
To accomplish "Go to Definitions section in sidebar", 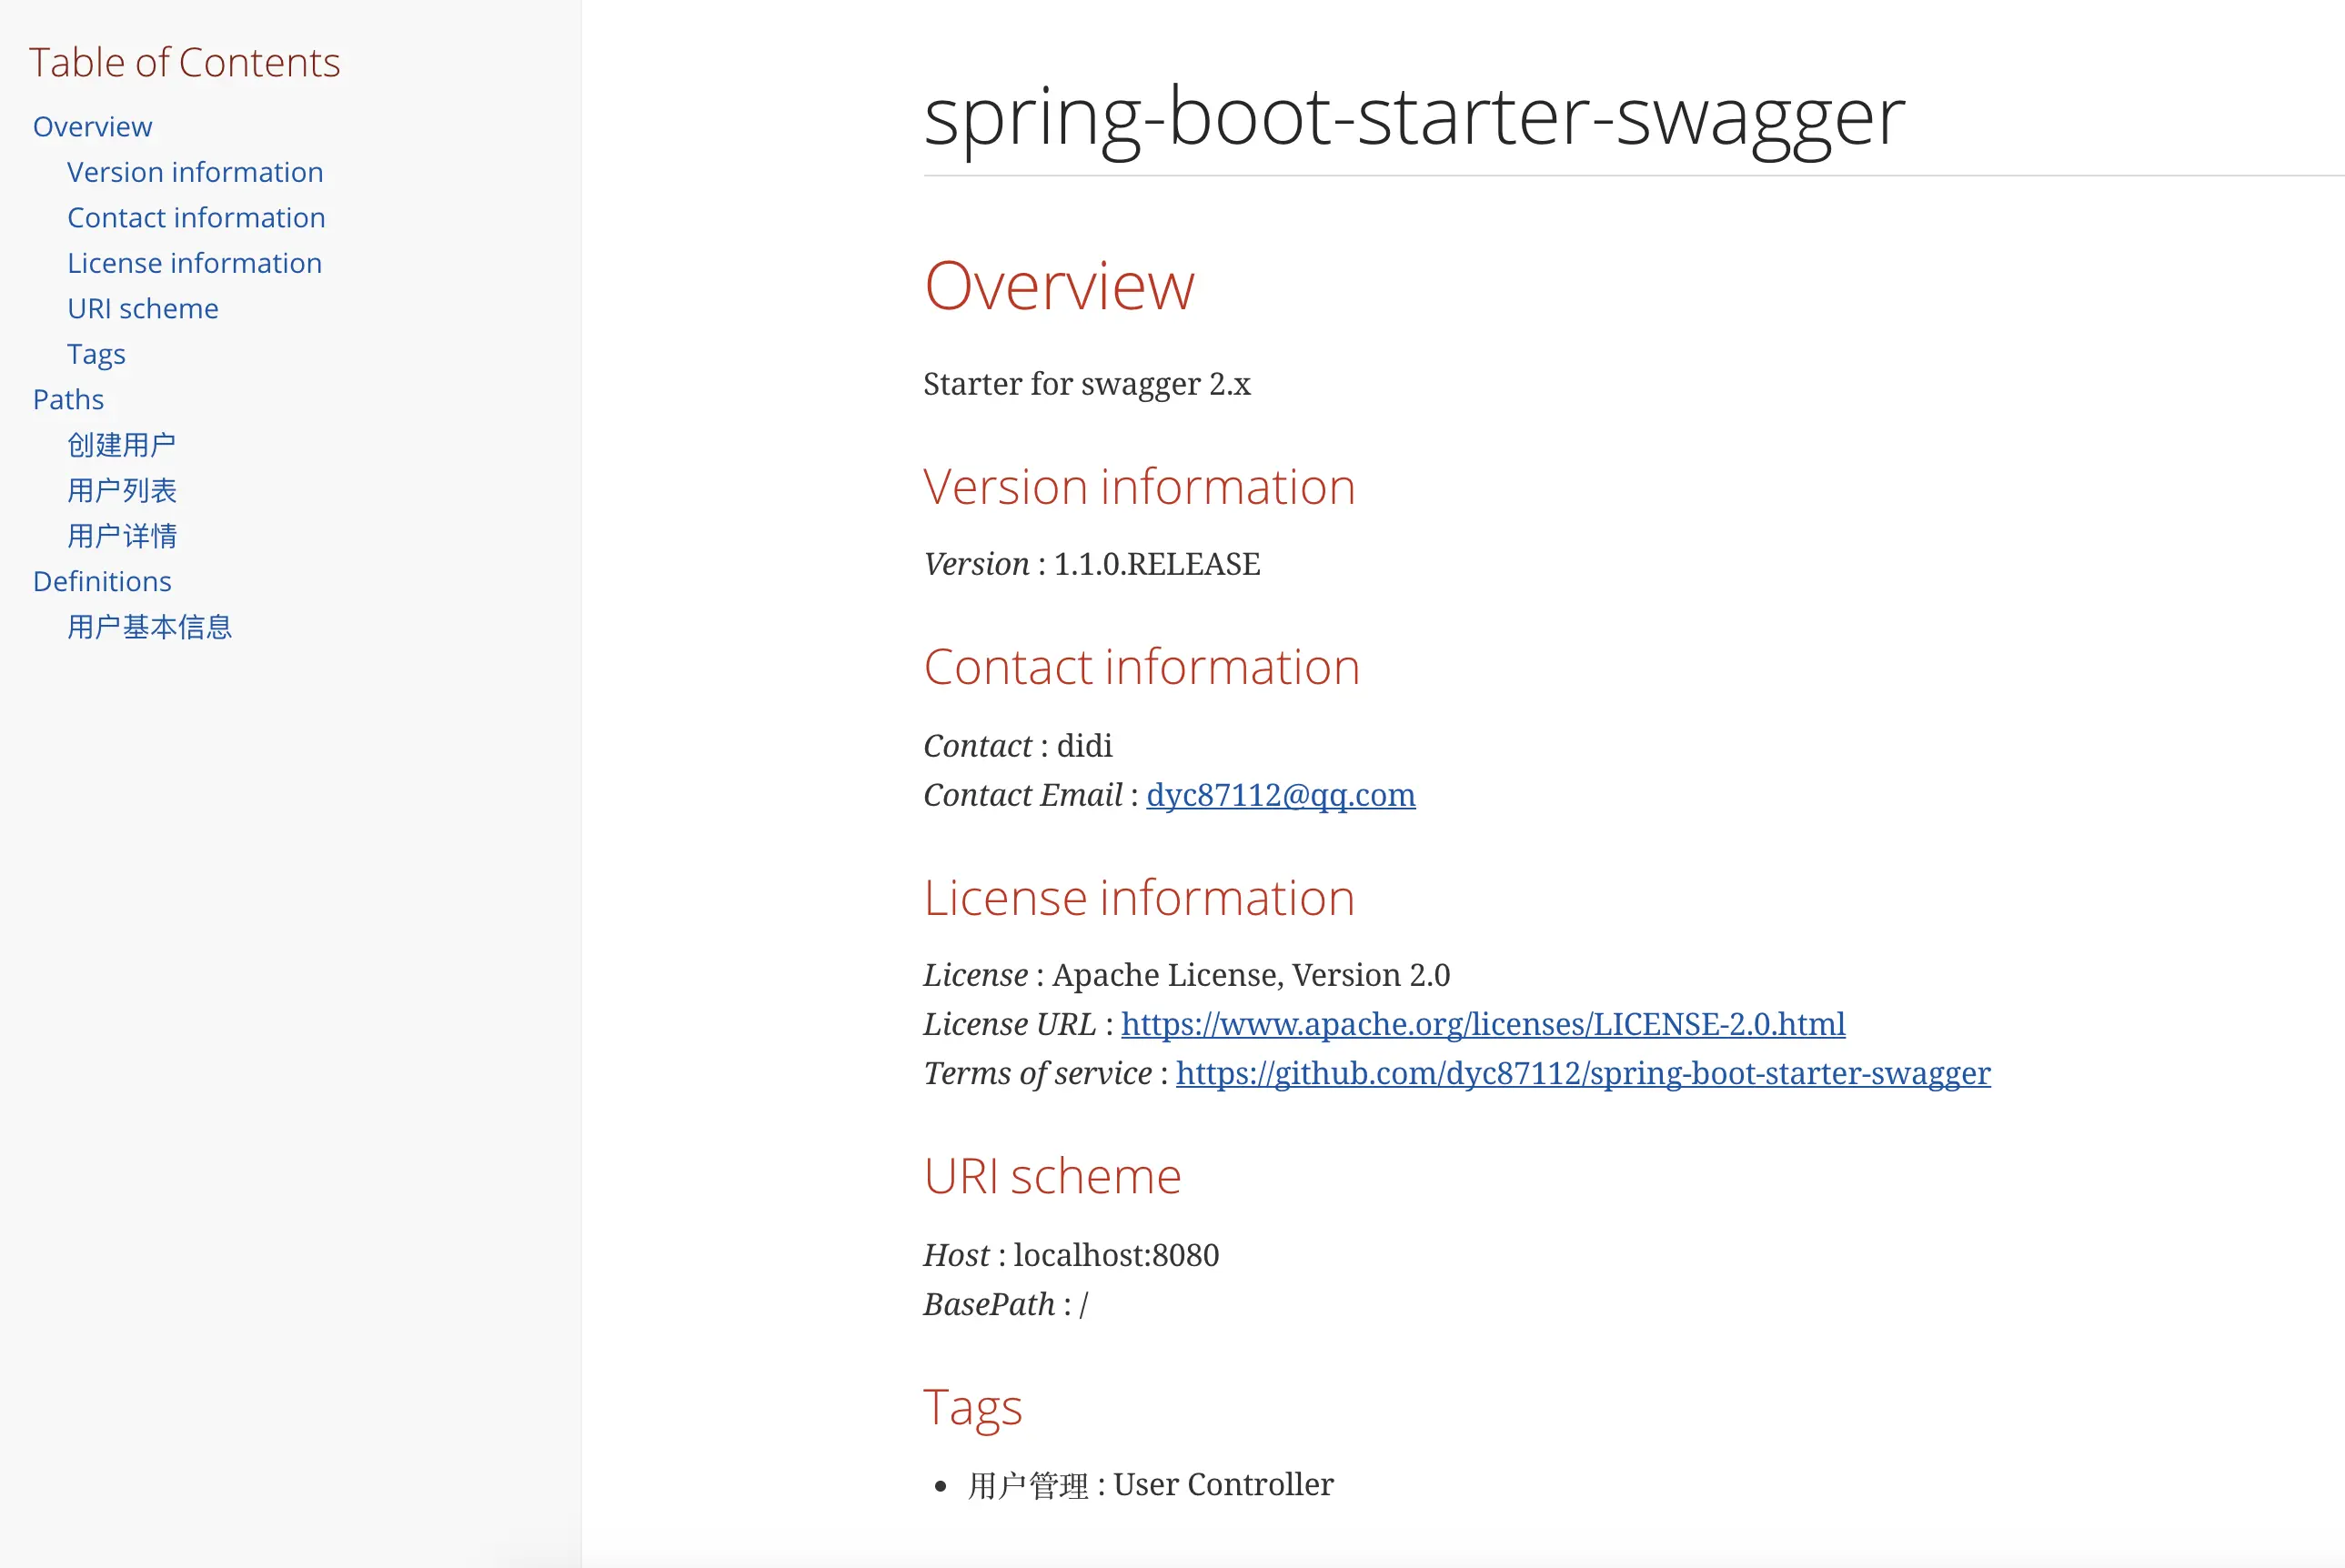I will pyautogui.click(x=102, y=582).
